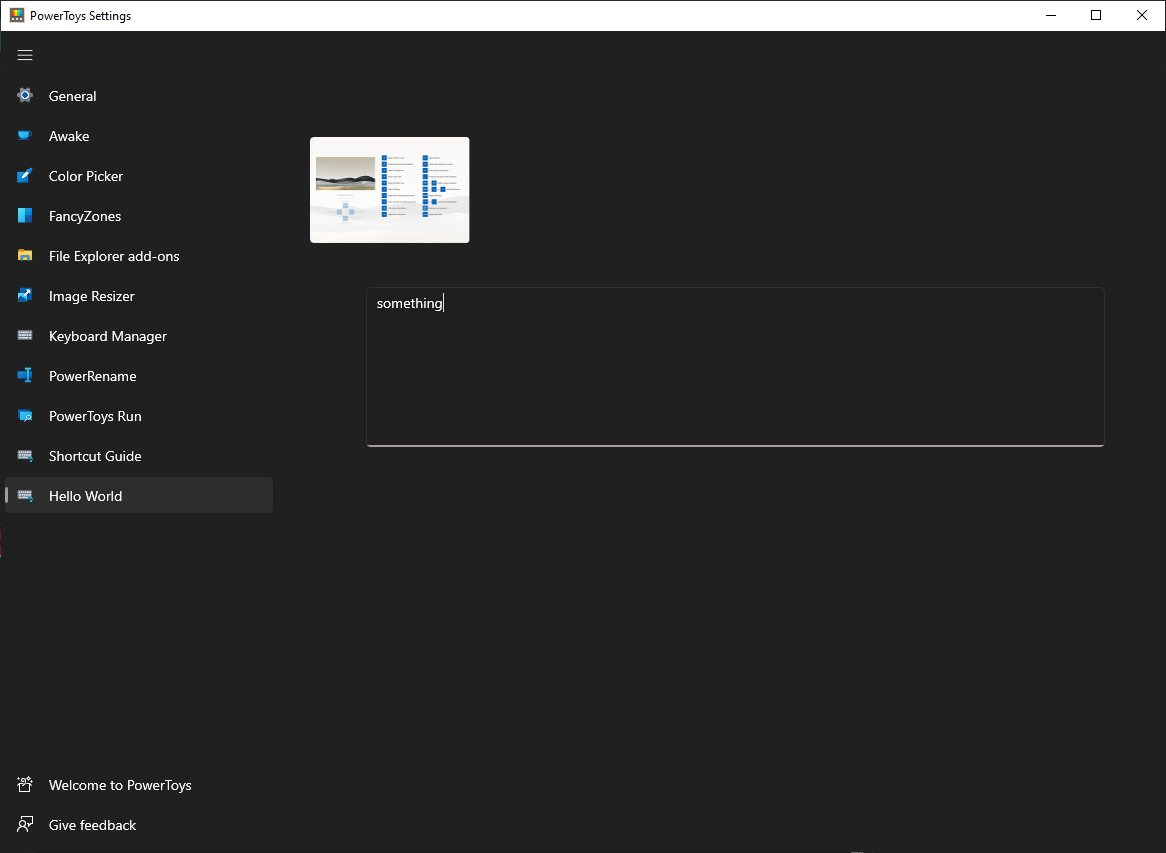This screenshot has width=1166, height=853.
Task: Focus the text box containing "something"
Action: (x=735, y=366)
